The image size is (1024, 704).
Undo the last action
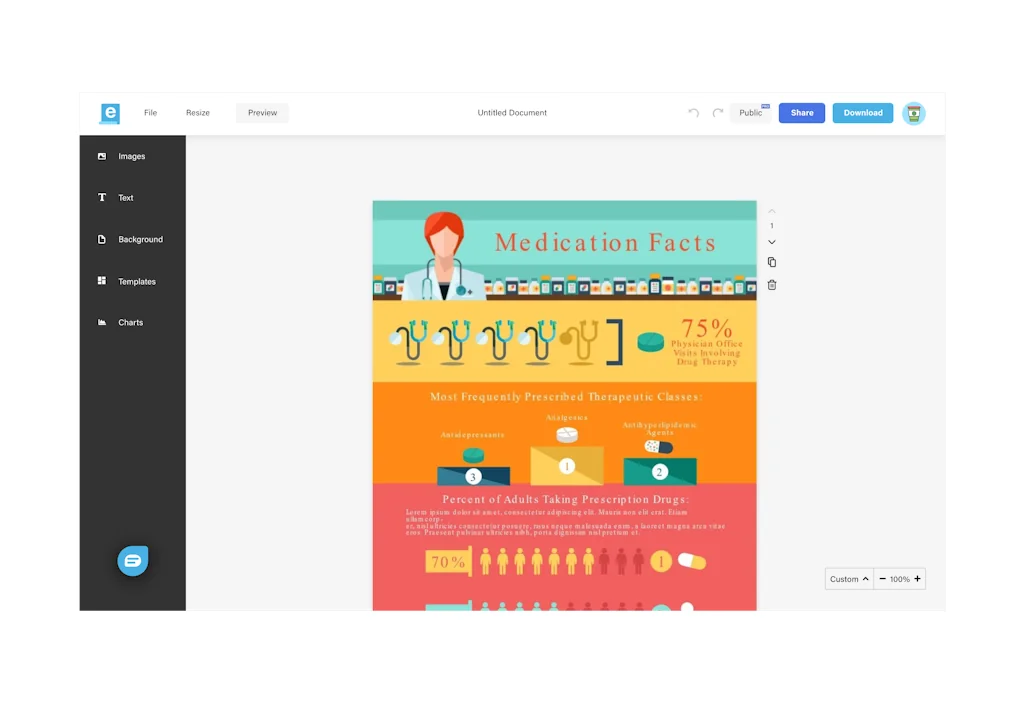click(x=693, y=113)
